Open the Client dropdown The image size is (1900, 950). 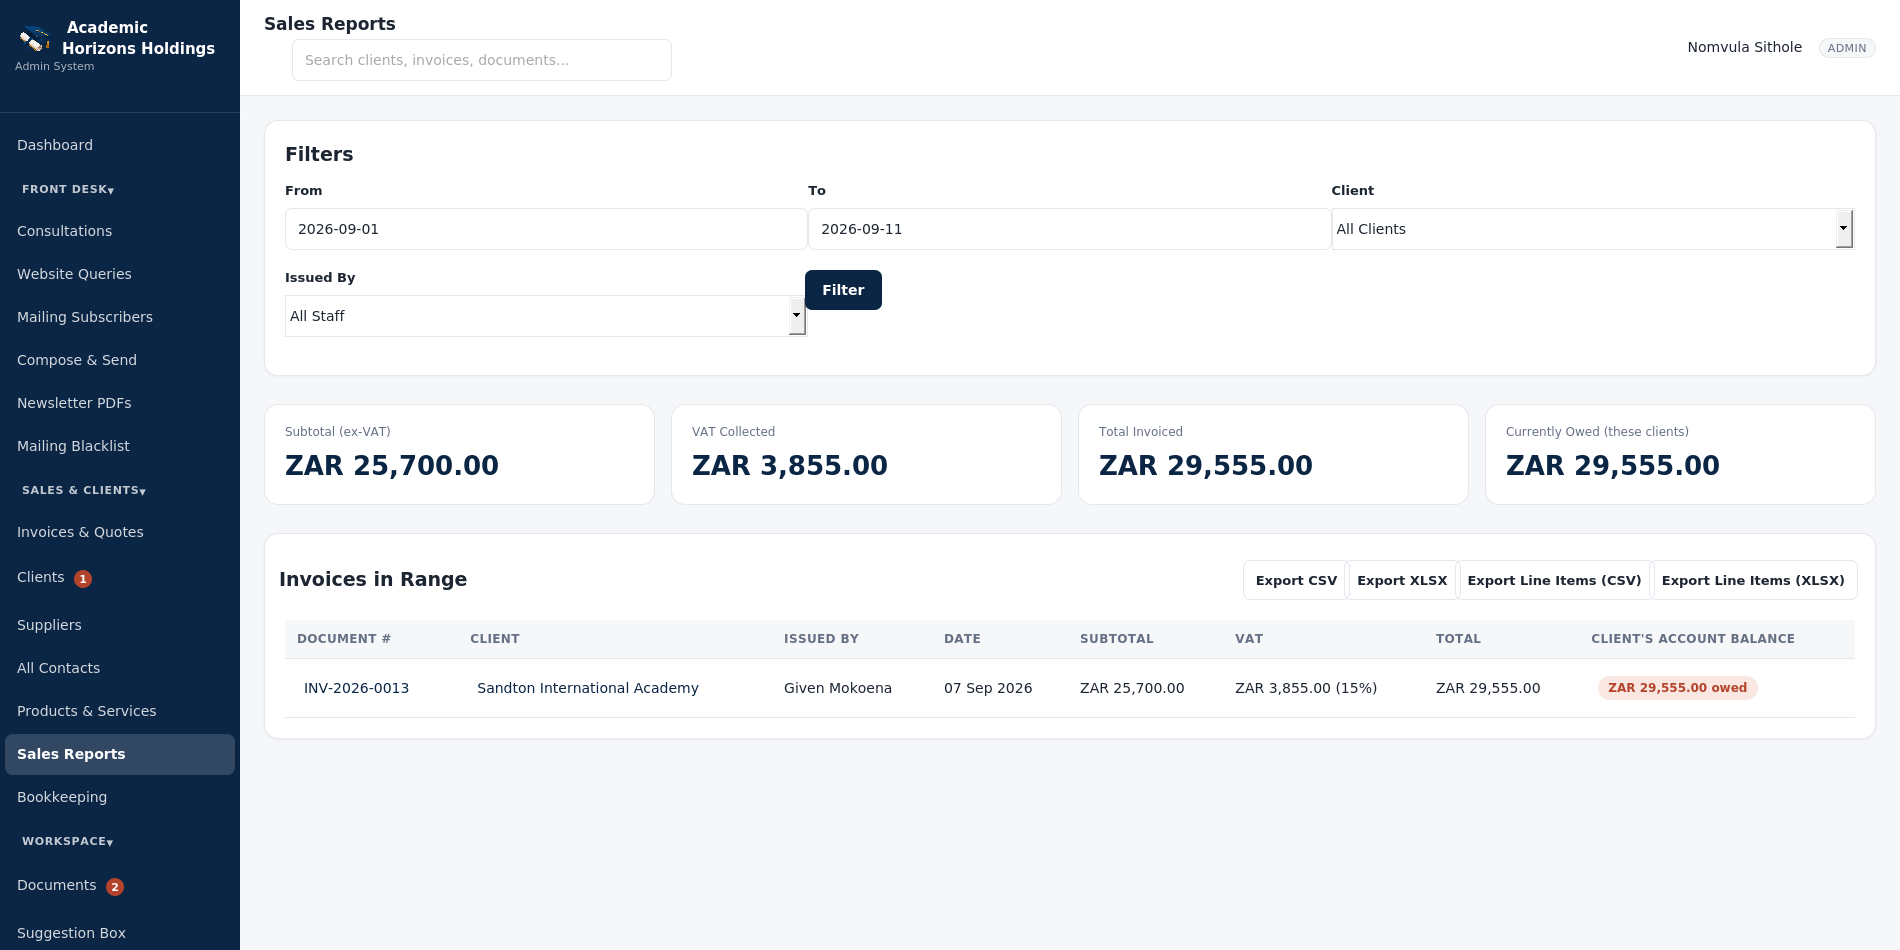1592,229
